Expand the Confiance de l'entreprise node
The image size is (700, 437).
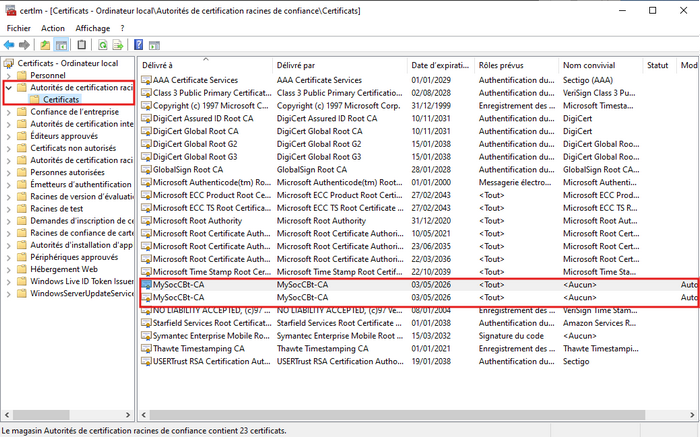(9, 112)
